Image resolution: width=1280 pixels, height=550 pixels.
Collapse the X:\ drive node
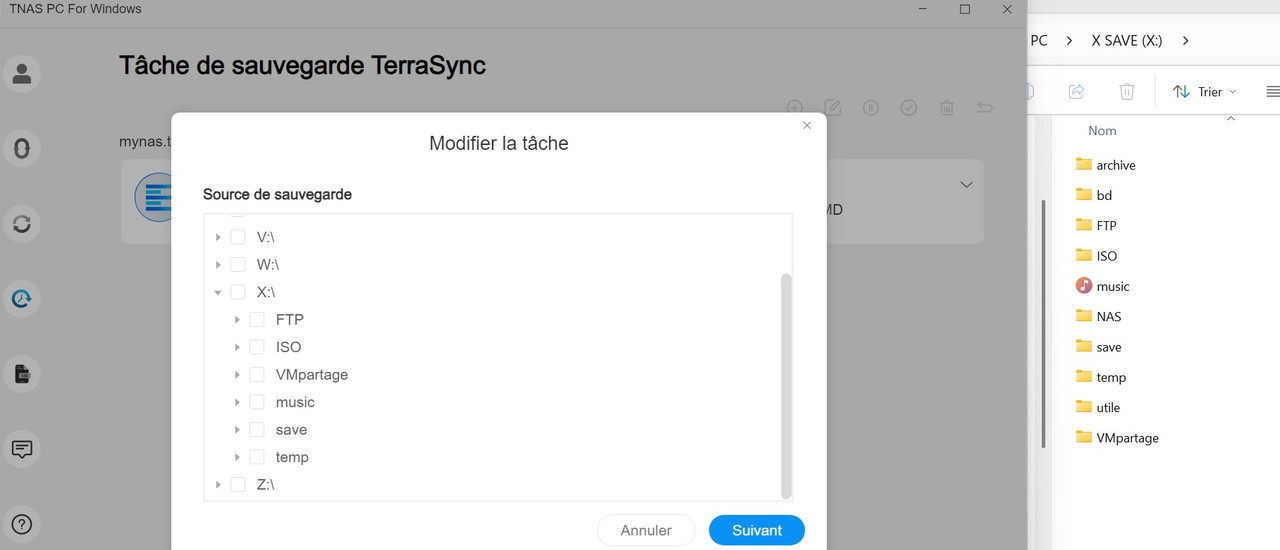(218, 292)
